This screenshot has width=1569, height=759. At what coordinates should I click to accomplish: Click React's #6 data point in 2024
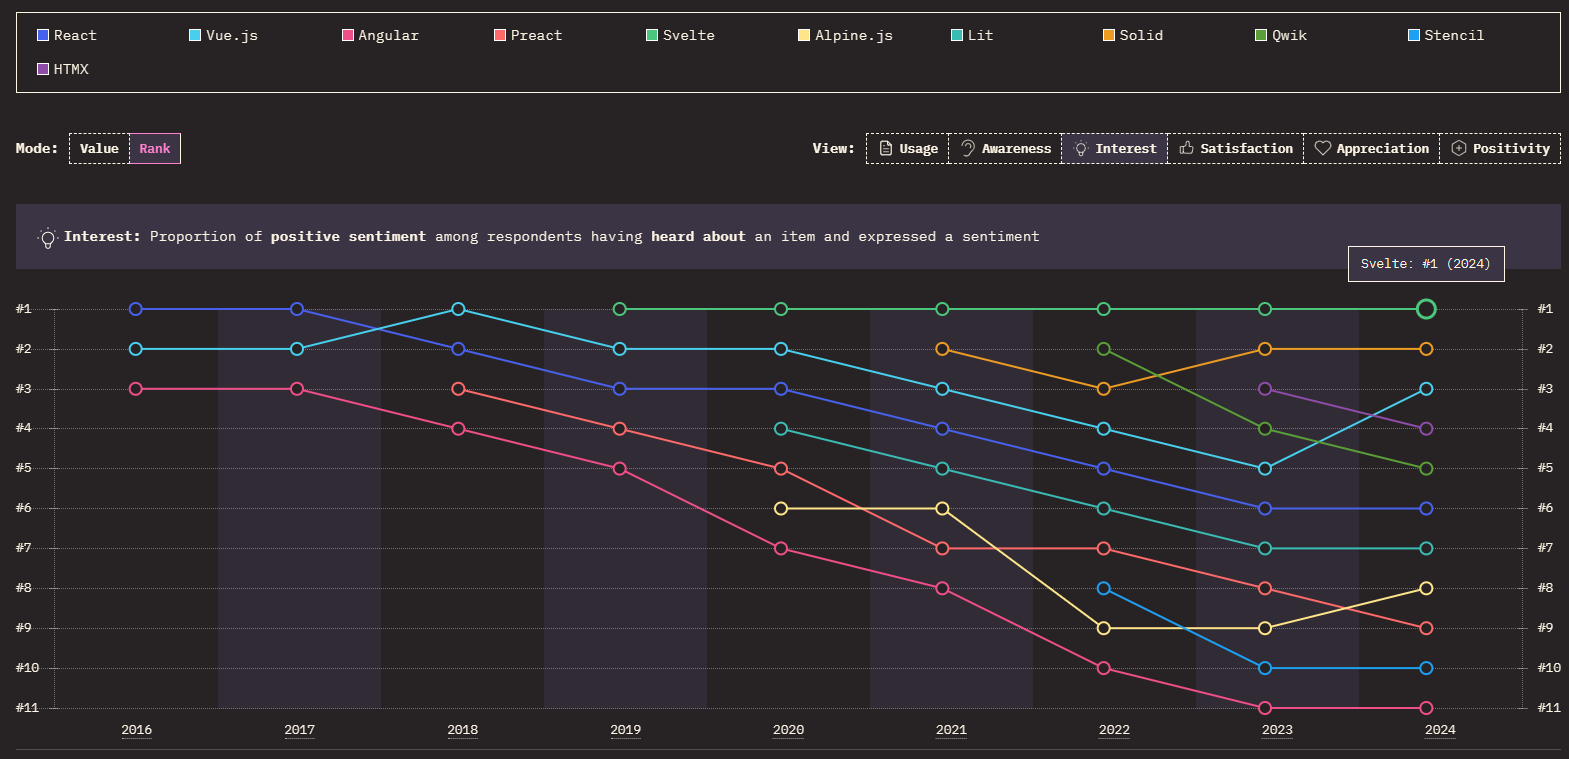click(1426, 508)
